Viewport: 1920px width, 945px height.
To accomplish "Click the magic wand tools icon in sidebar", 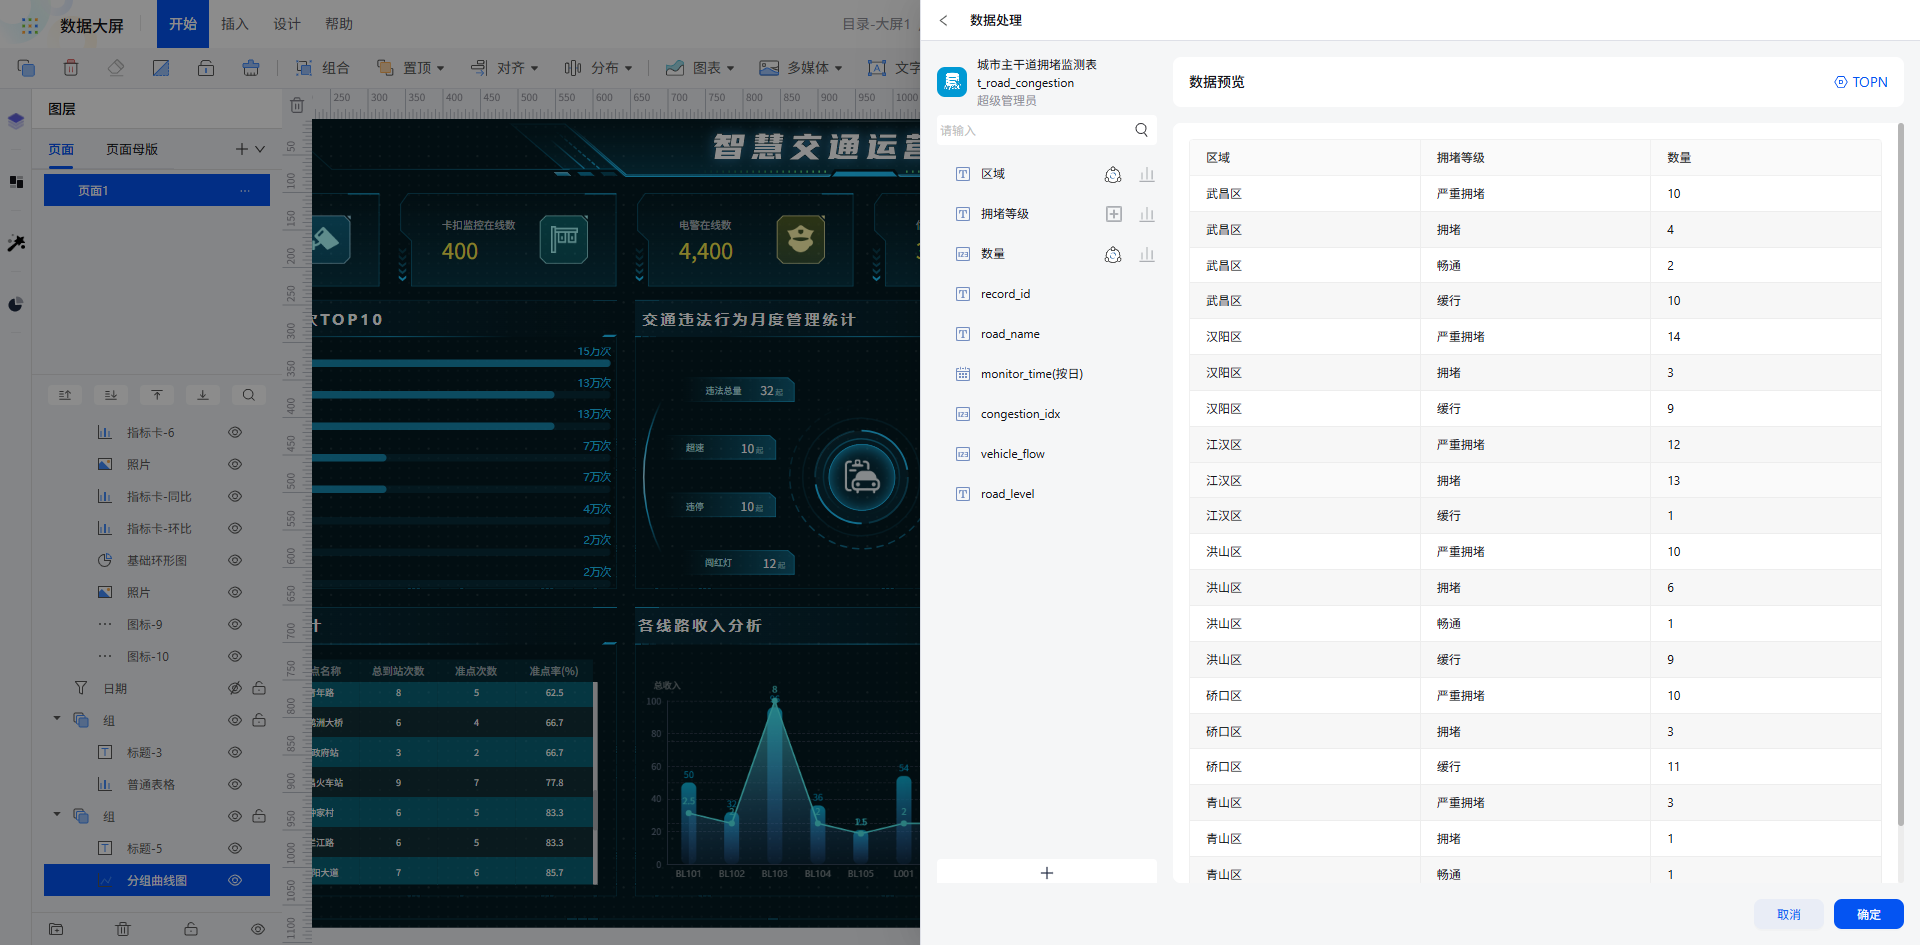I will point(16,243).
